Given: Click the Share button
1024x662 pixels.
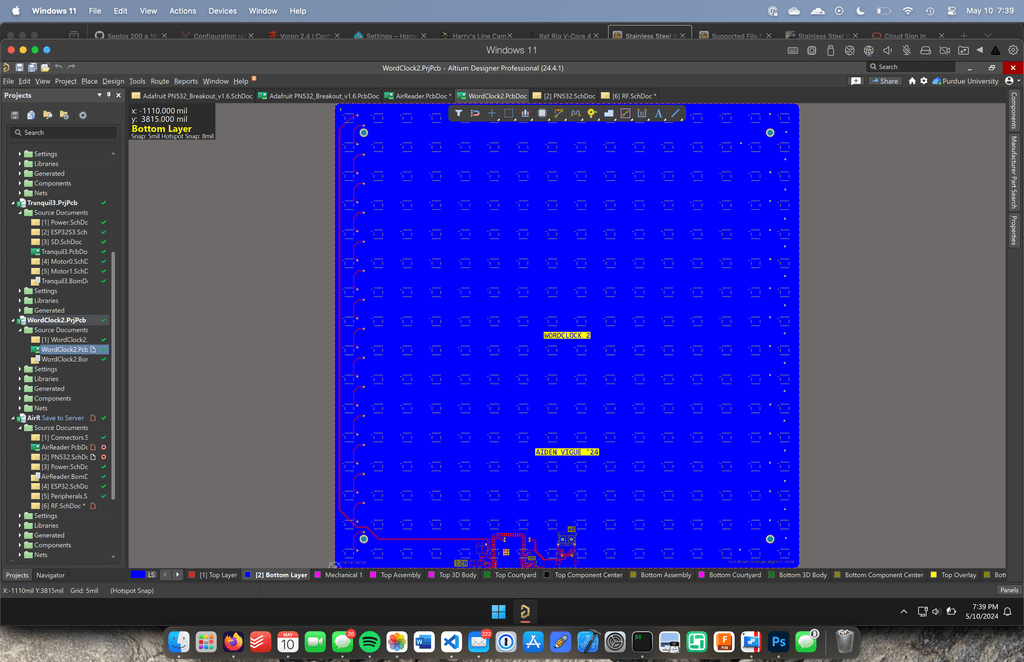Looking at the screenshot, I should coord(884,81).
